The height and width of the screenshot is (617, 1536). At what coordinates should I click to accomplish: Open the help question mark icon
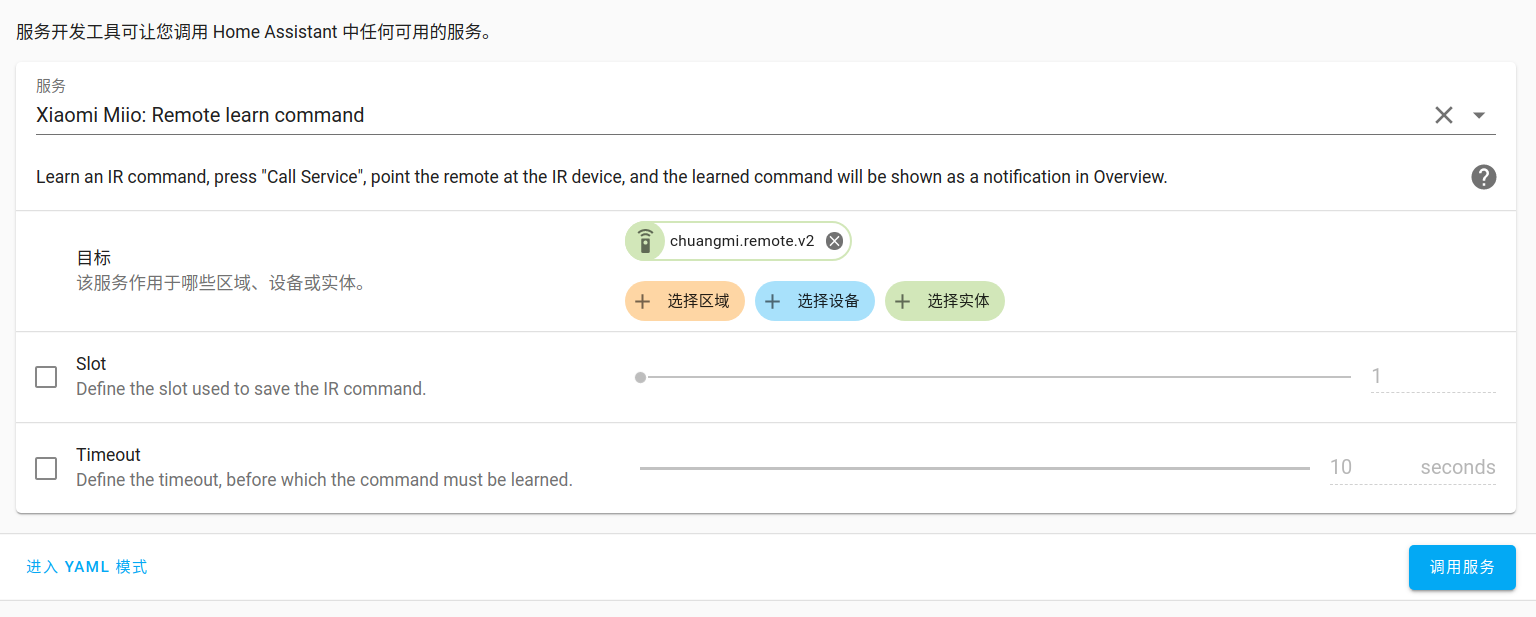1484,177
